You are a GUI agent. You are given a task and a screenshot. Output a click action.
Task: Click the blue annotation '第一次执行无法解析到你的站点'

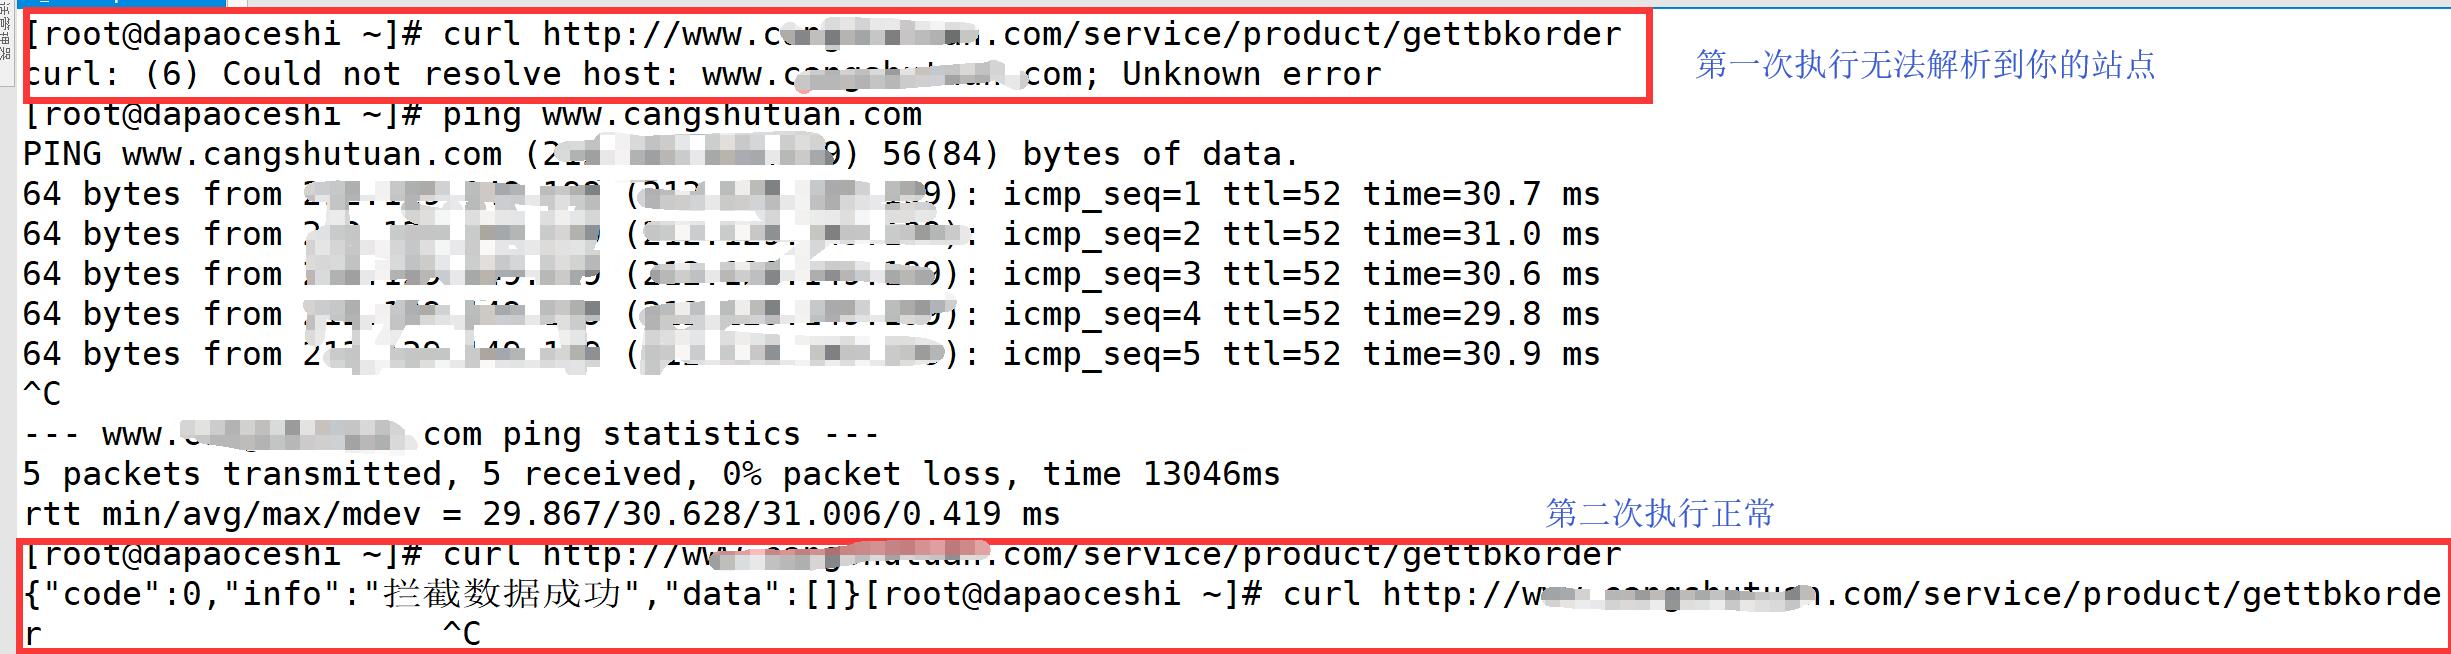(x=1926, y=65)
